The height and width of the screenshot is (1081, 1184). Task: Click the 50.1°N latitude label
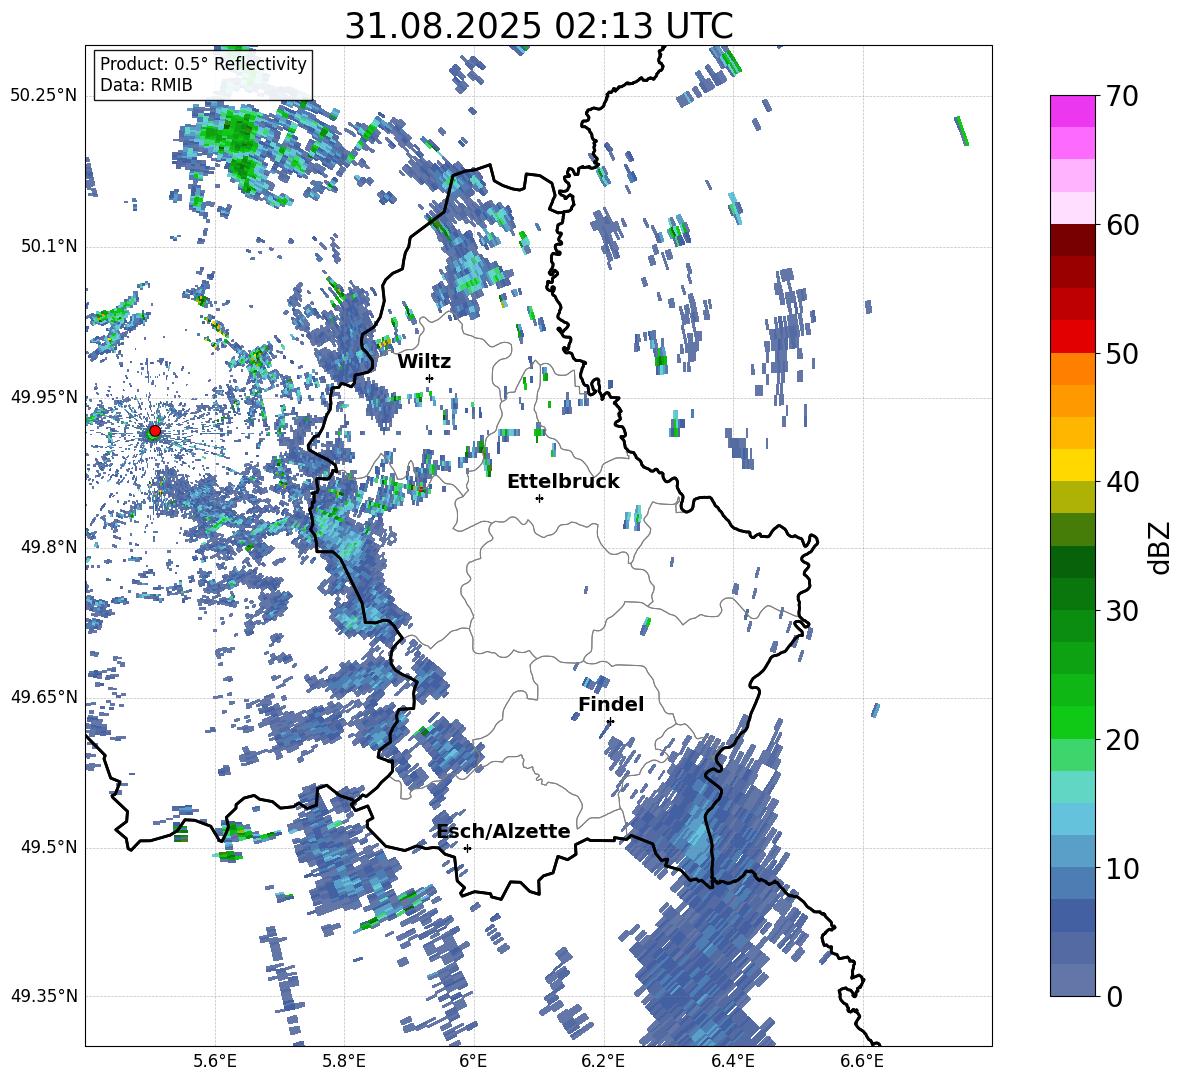(x=49, y=246)
